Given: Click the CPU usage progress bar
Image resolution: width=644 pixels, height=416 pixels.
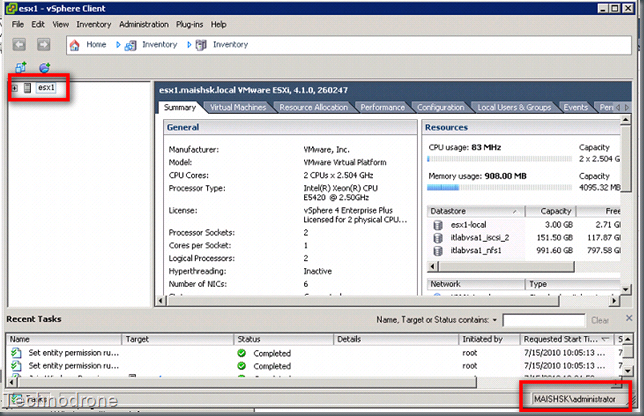Looking at the screenshot, I should [x=500, y=159].
